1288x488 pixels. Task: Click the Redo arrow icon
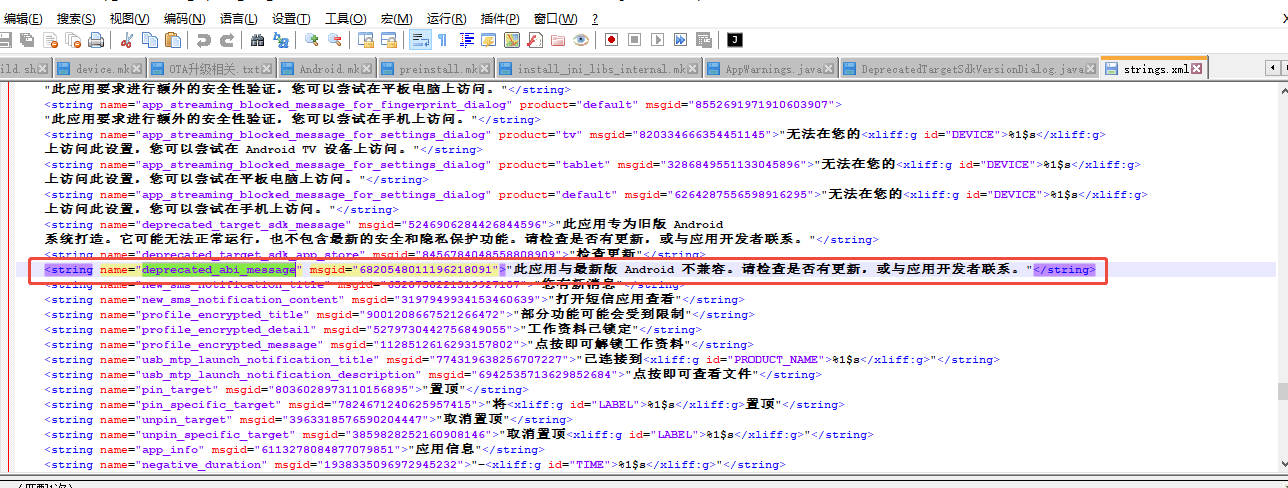(227, 40)
